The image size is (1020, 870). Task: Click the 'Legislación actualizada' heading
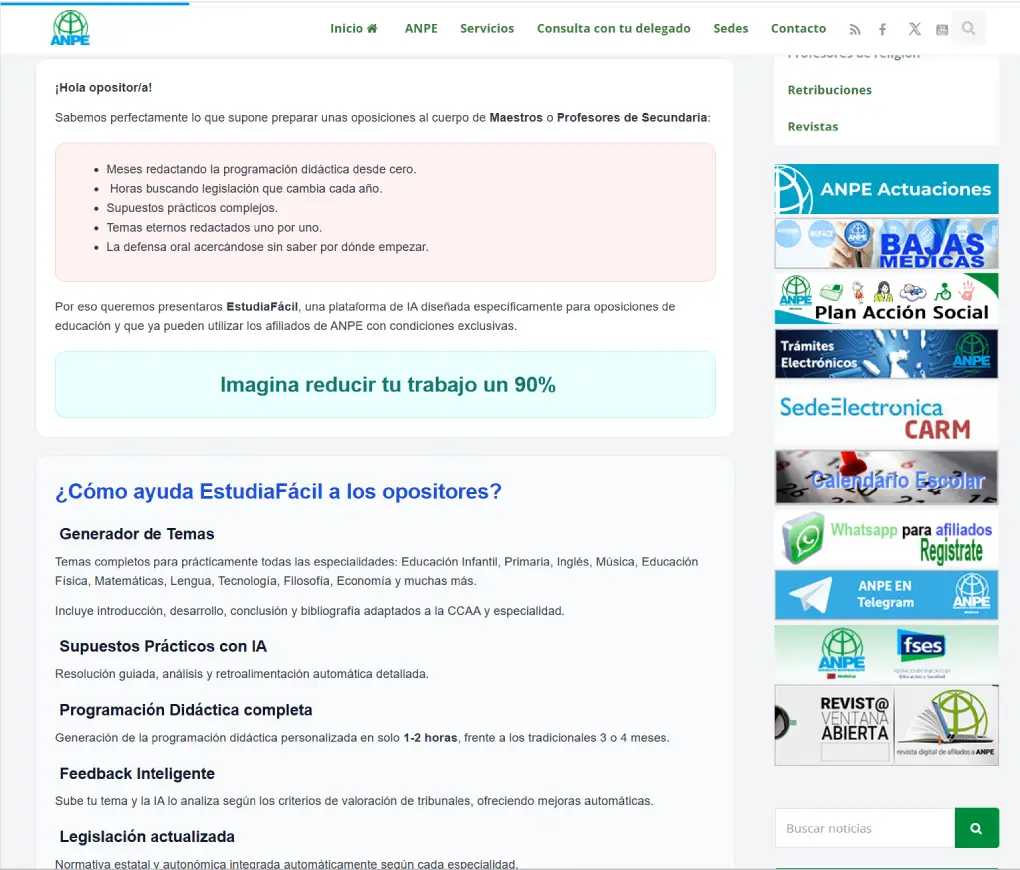(x=147, y=837)
